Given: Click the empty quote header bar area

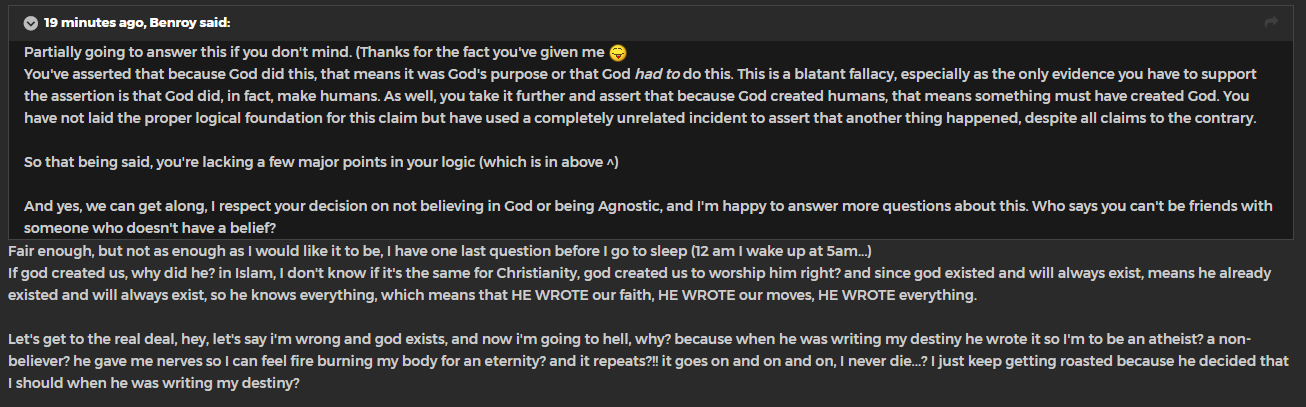Looking at the screenshot, I should coord(750,23).
